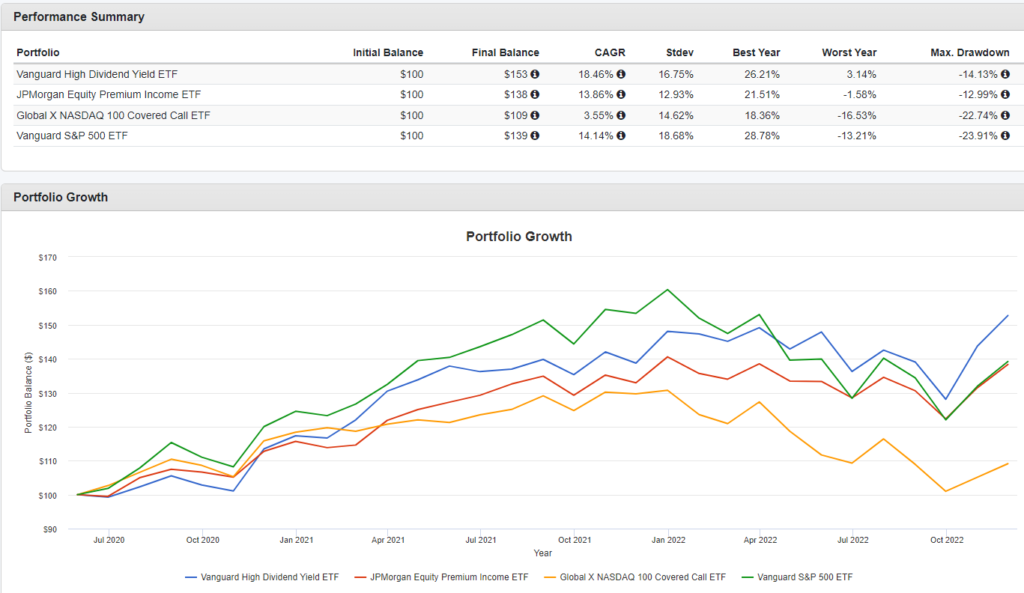This screenshot has height=593, width=1024.
Task: Click the Portfolio Balance ($) axis title
Action: (x=28, y=393)
